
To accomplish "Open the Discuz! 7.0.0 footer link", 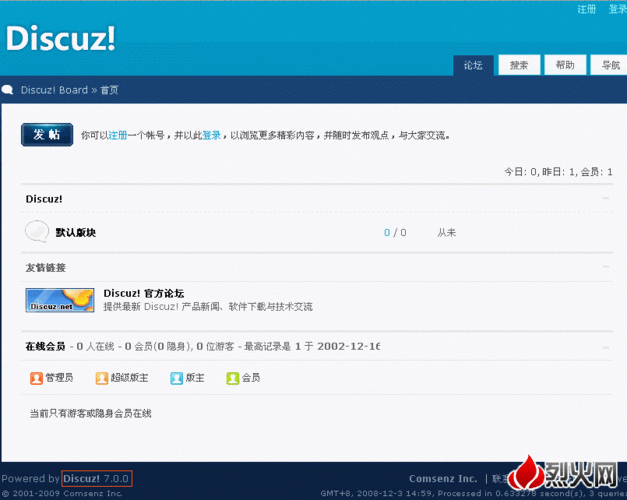I will coord(96,478).
